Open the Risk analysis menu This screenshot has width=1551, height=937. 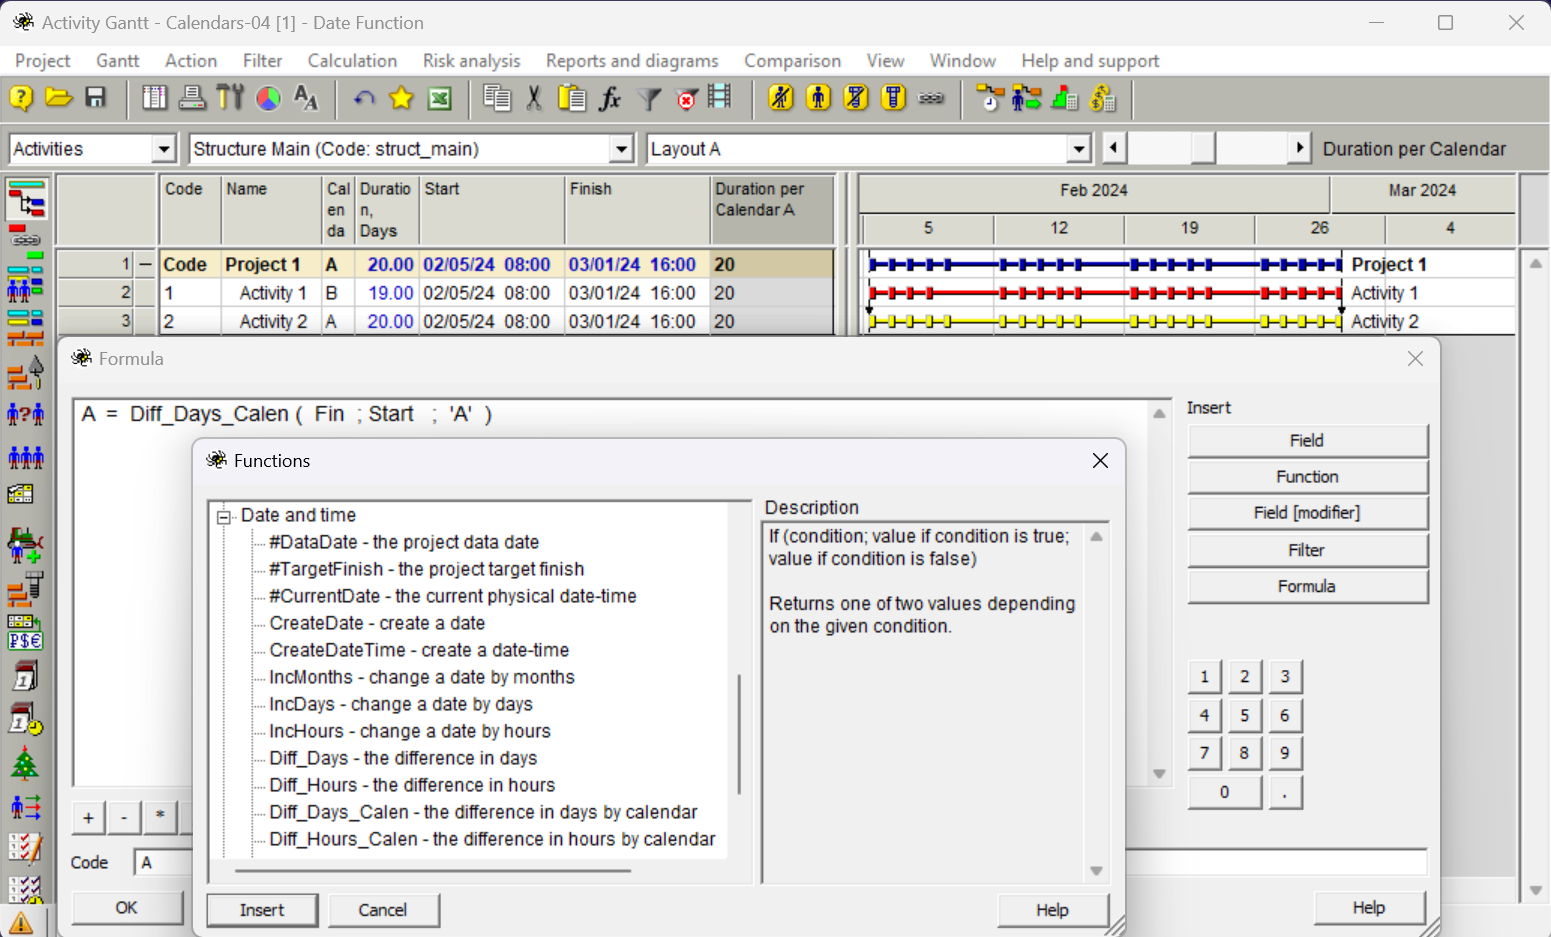[471, 61]
